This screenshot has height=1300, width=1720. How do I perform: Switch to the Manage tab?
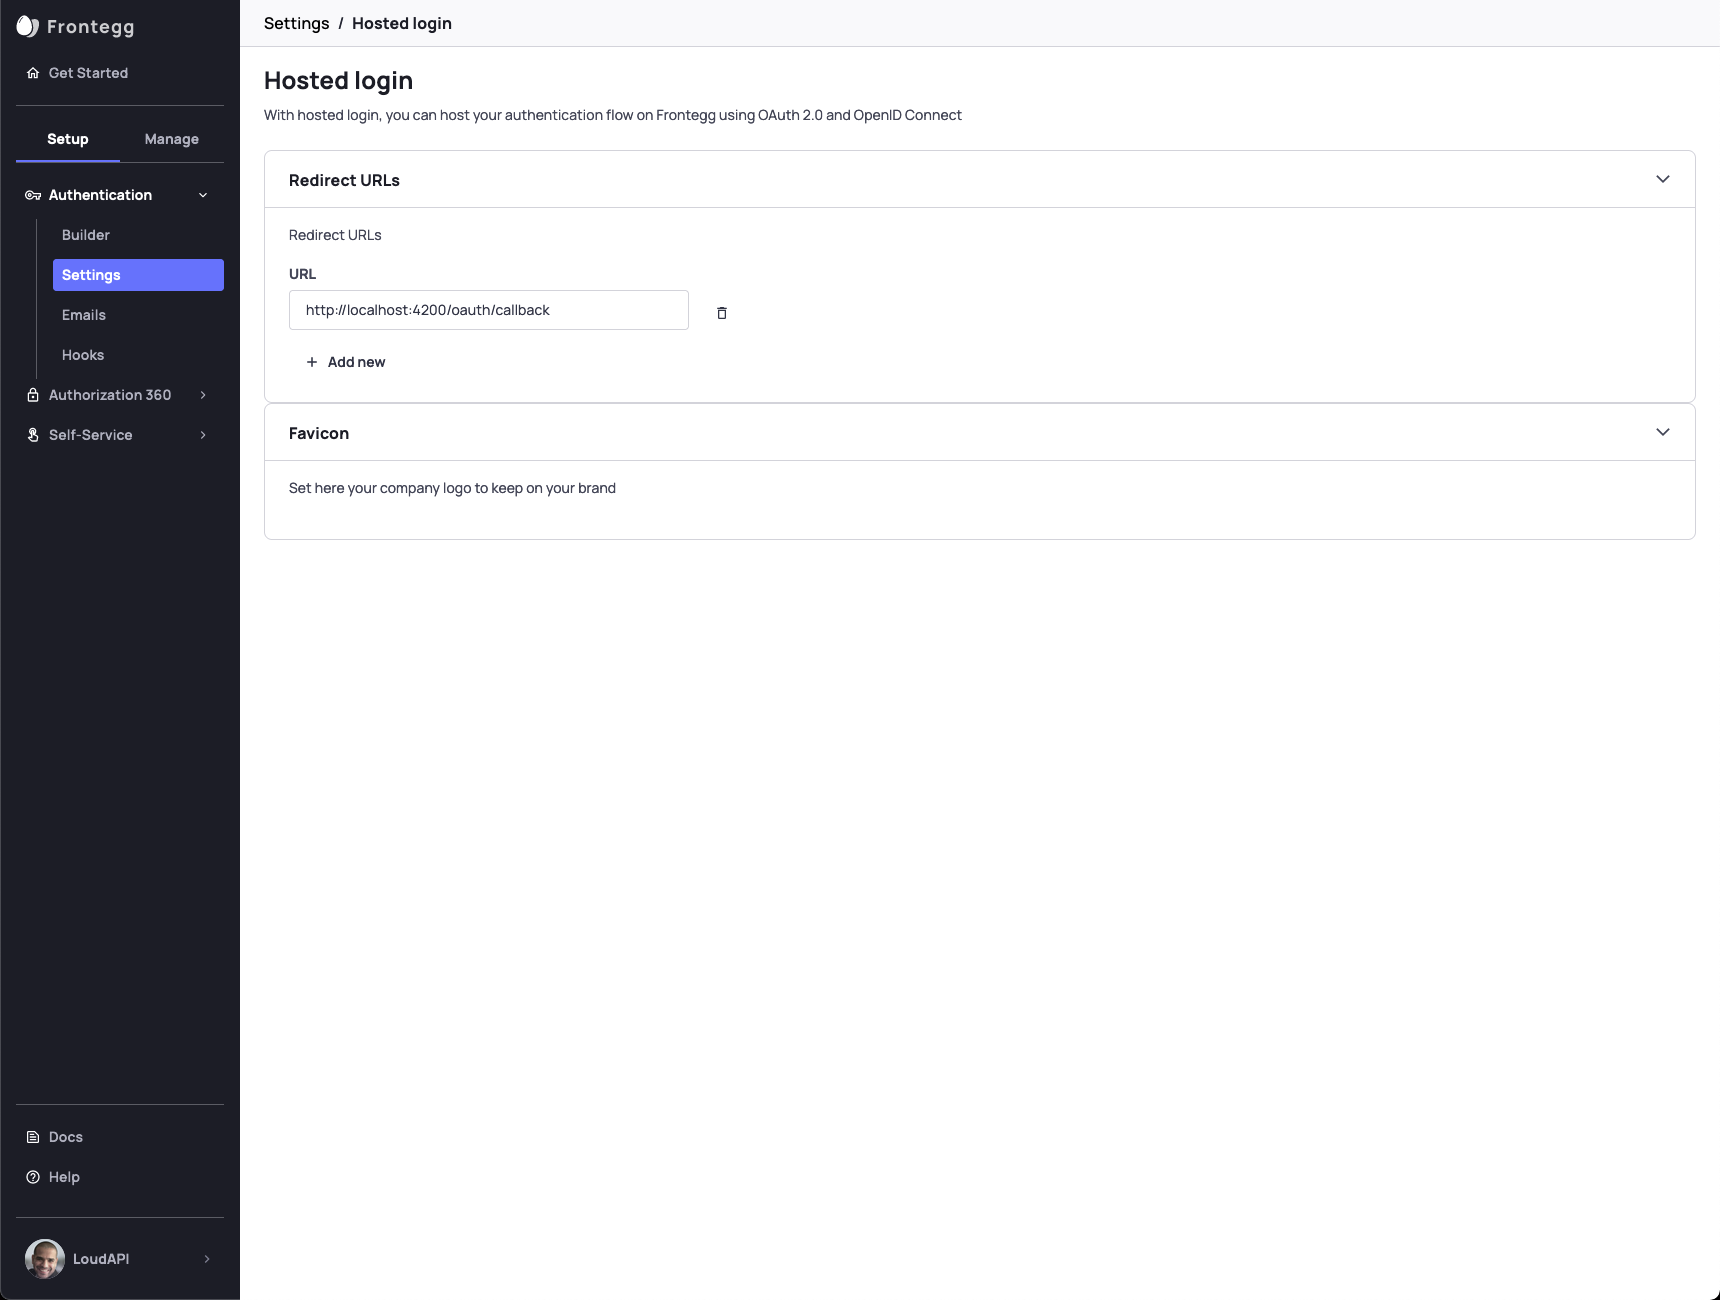[172, 139]
